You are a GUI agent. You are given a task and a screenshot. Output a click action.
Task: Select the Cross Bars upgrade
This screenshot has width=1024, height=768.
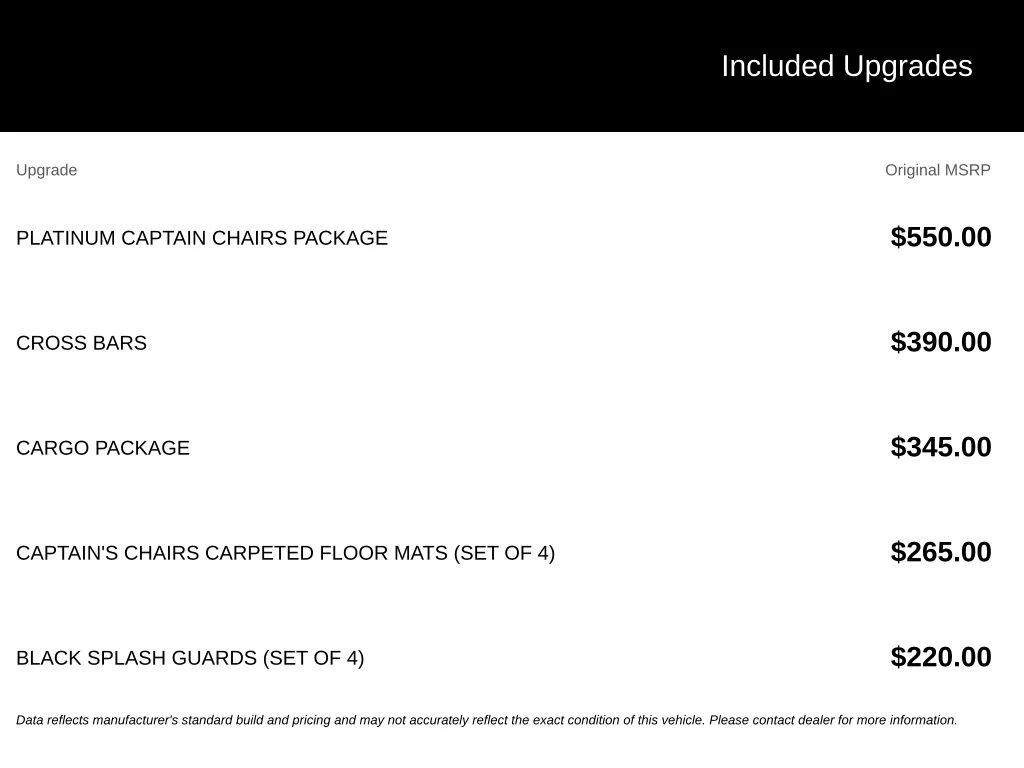81,343
